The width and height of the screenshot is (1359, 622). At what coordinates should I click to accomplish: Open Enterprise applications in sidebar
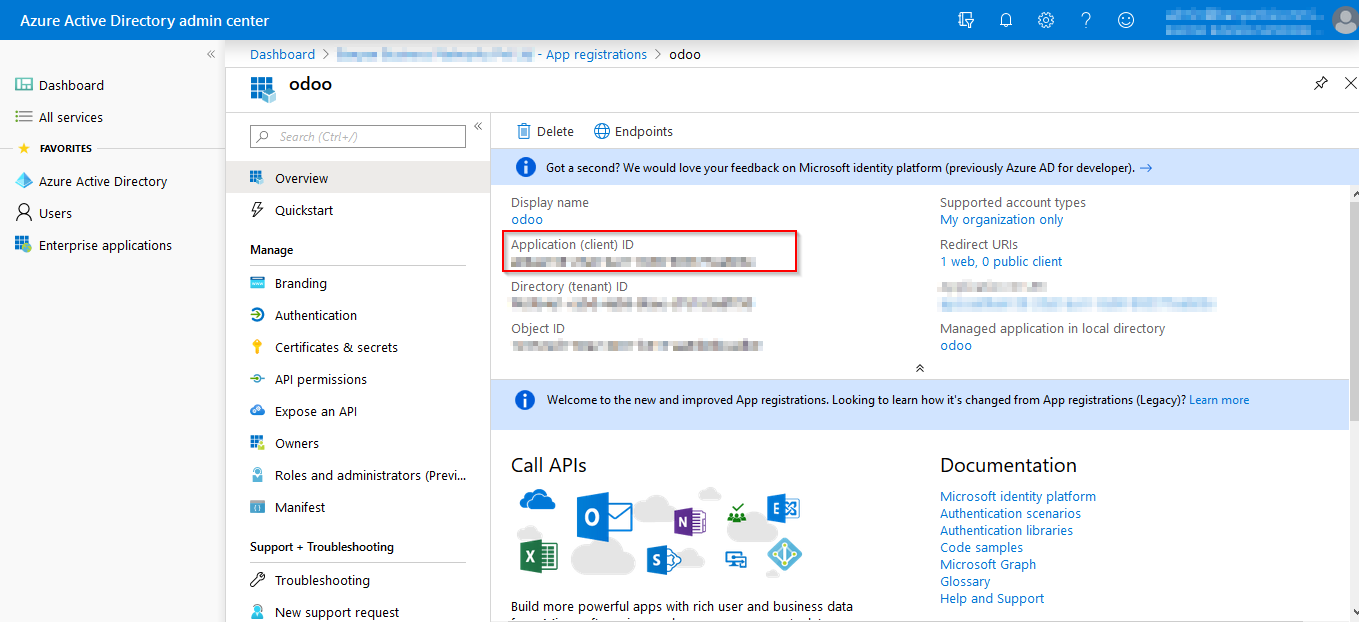click(105, 245)
